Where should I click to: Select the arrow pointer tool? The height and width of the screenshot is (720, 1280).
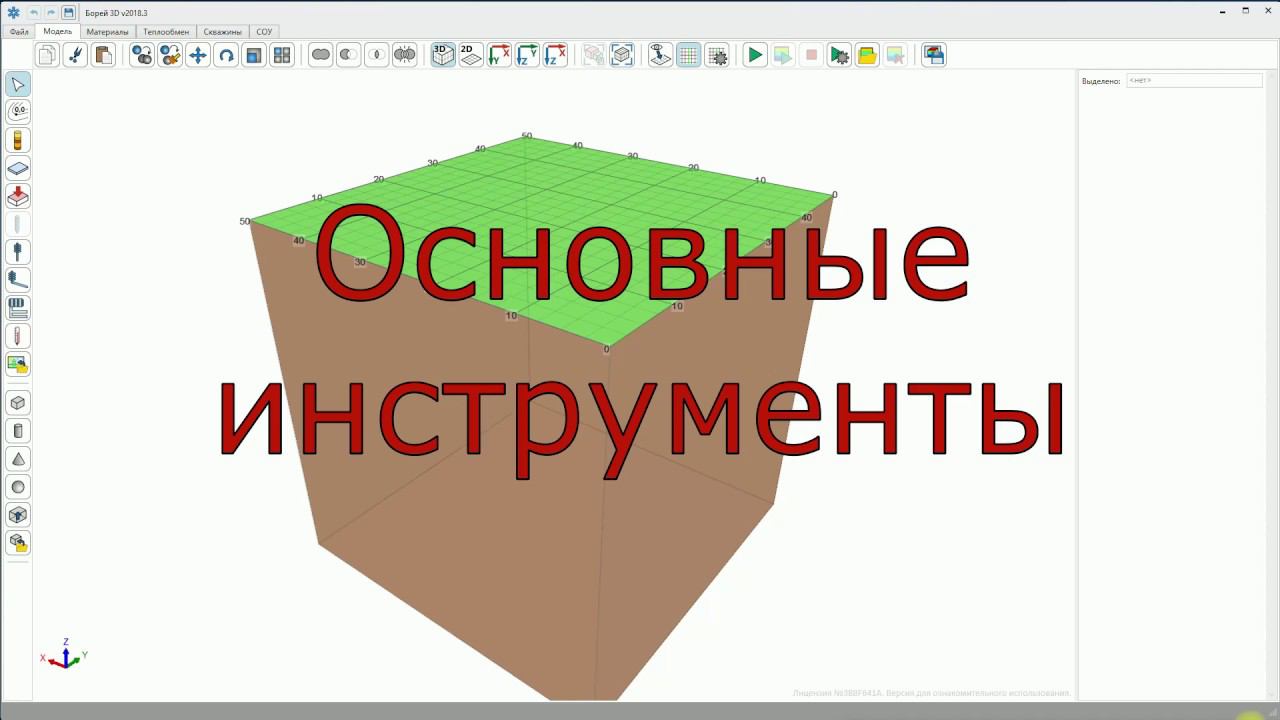coord(18,84)
